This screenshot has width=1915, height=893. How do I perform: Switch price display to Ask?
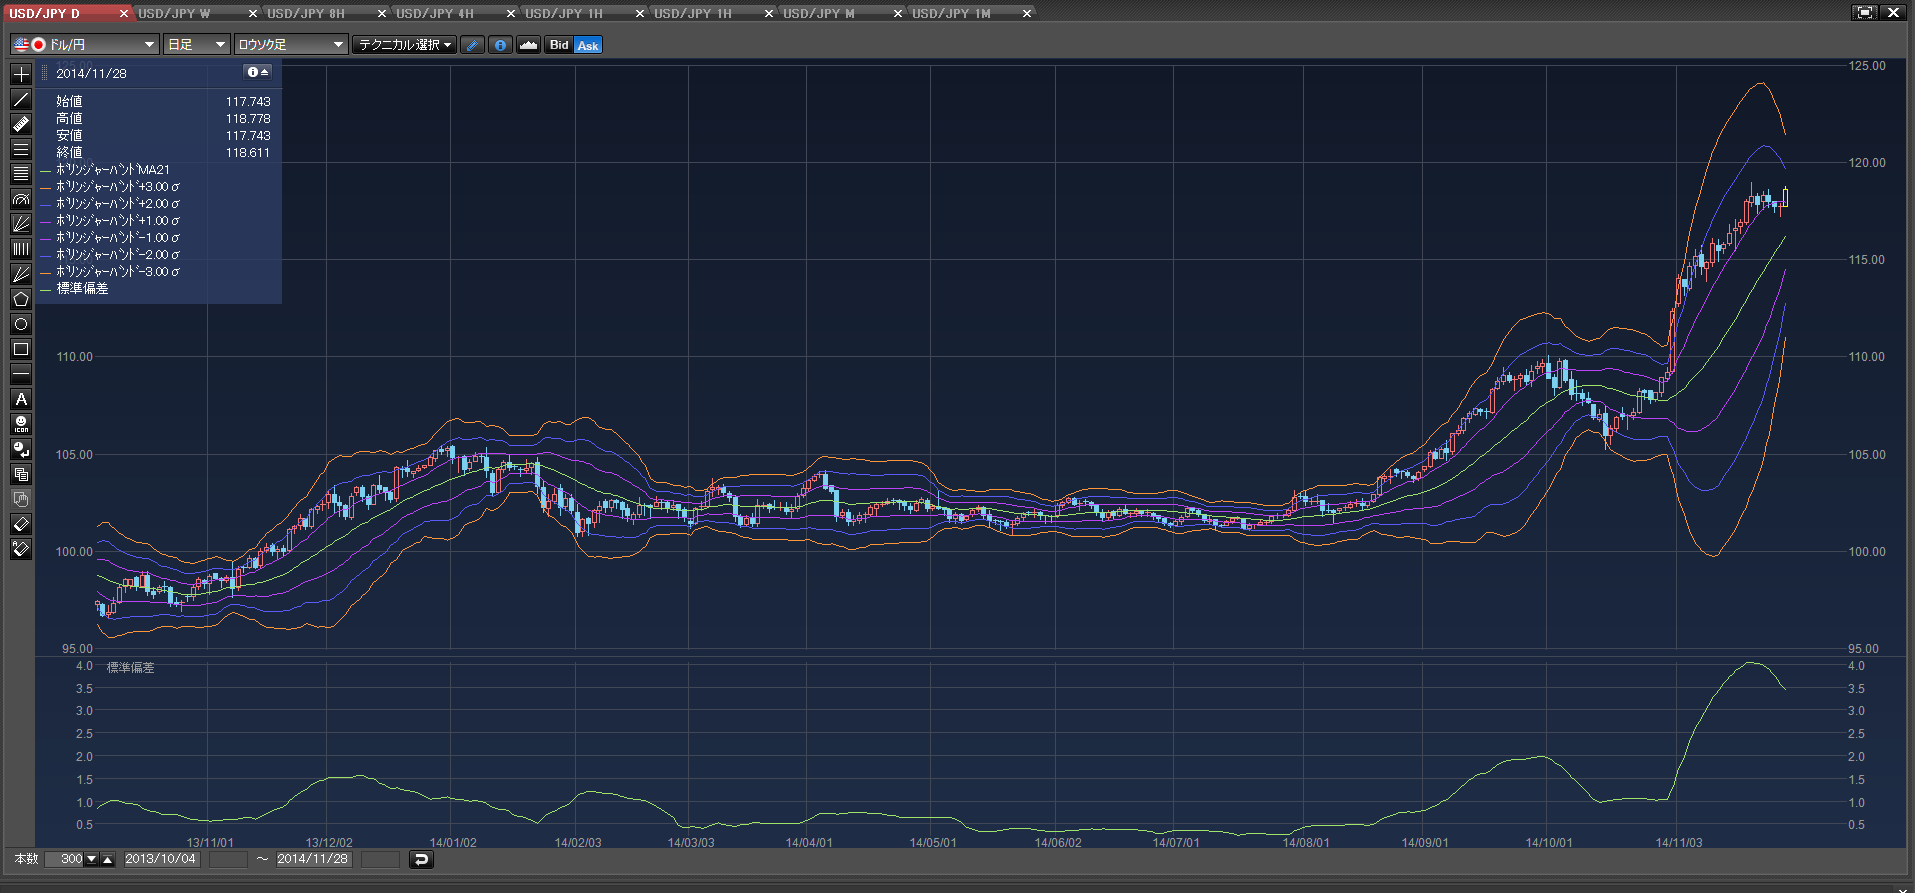[588, 45]
